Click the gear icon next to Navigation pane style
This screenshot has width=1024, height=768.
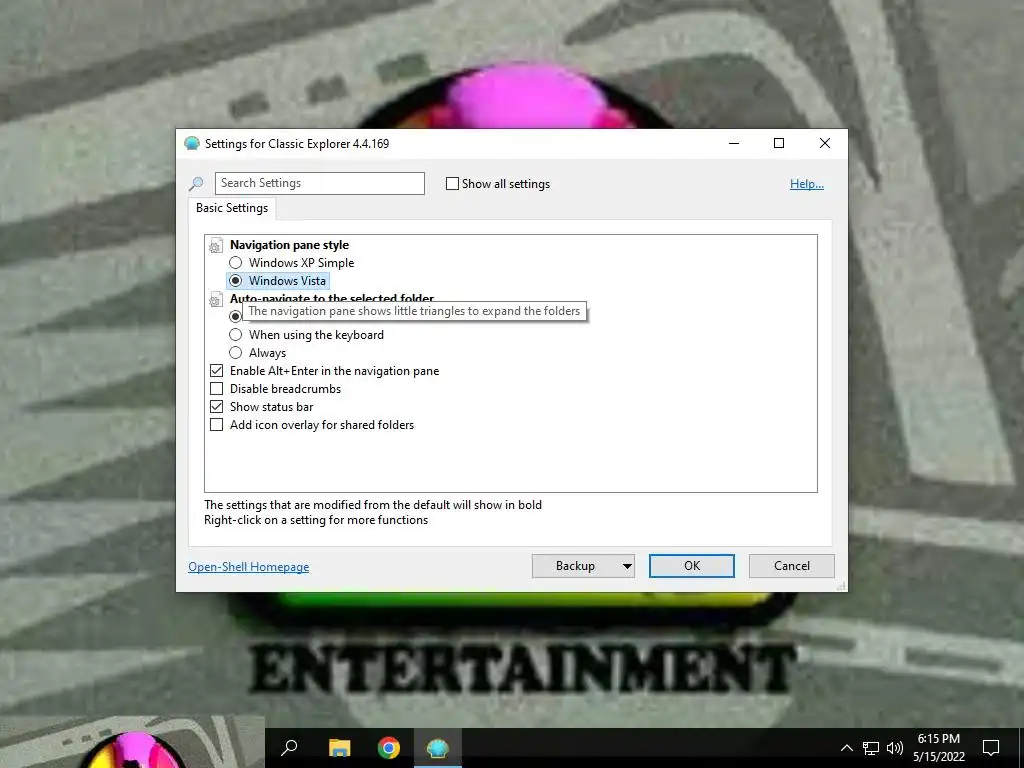(x=215, y=246)
